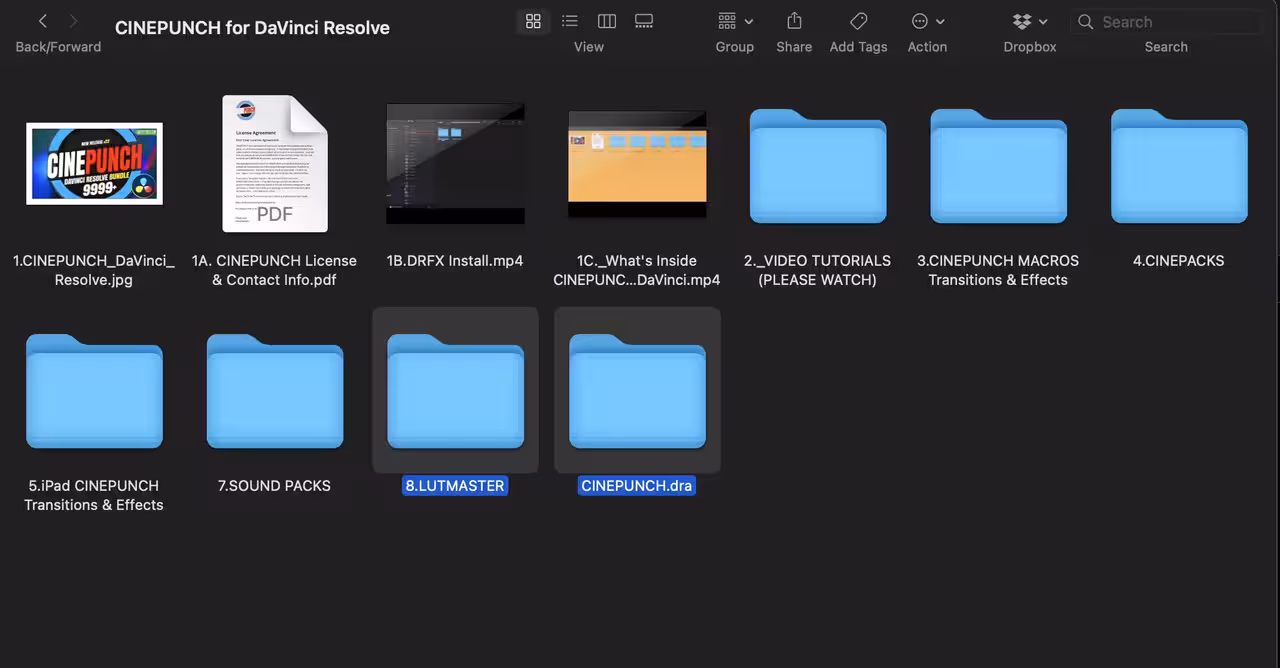Click the search magnifier icon
Image resolution: width=1280 pixels, height=668 pixels.
point(1085,22)
